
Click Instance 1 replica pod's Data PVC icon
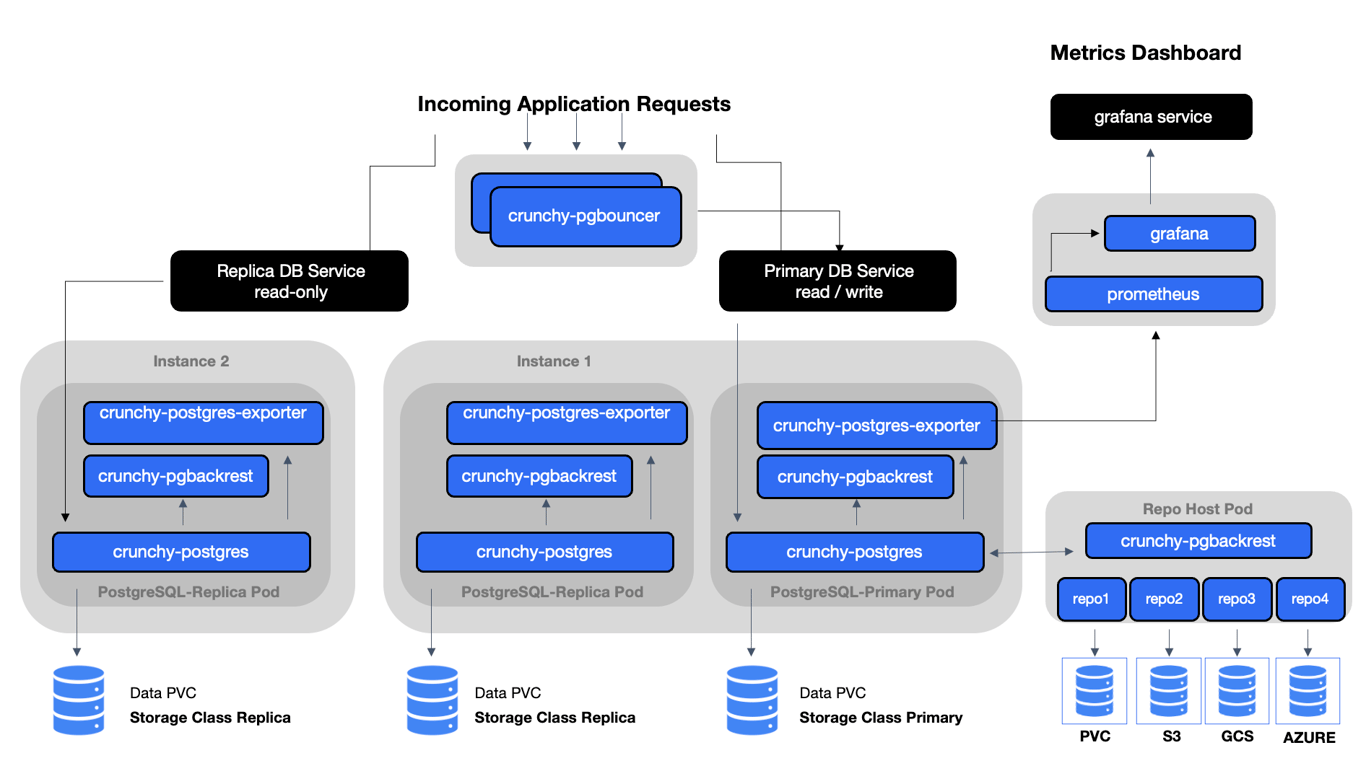coord(433,701)
